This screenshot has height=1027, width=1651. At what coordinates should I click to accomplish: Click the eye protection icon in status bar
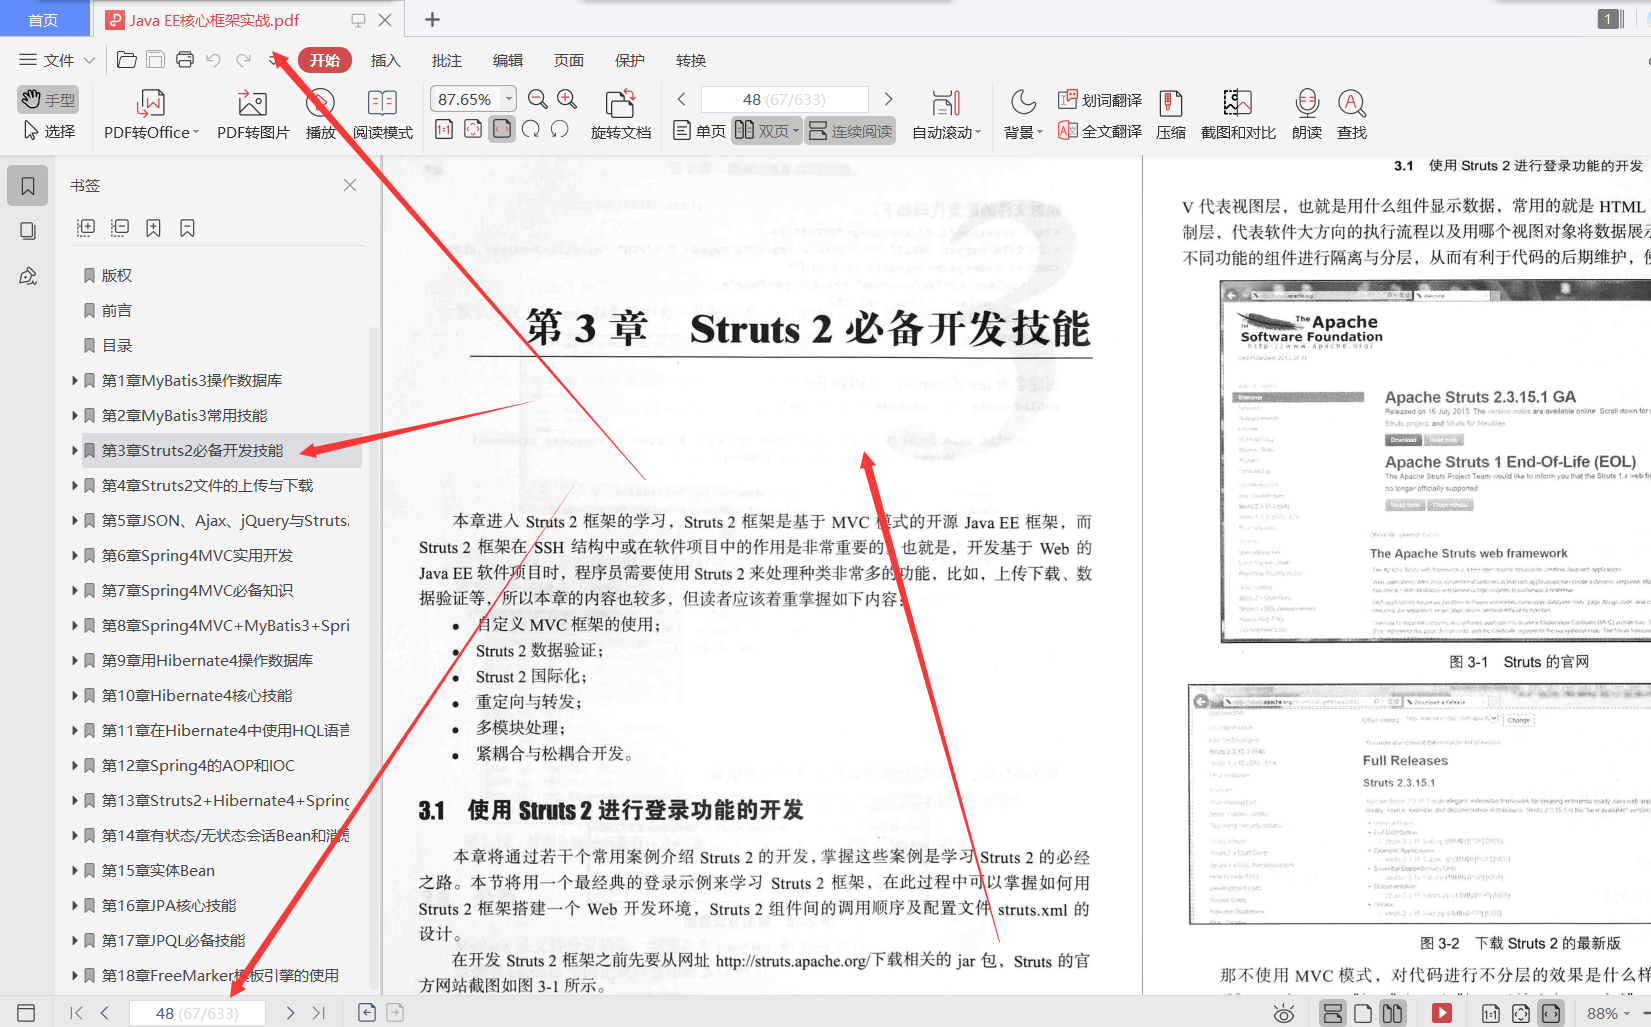click(1284, 1013)
